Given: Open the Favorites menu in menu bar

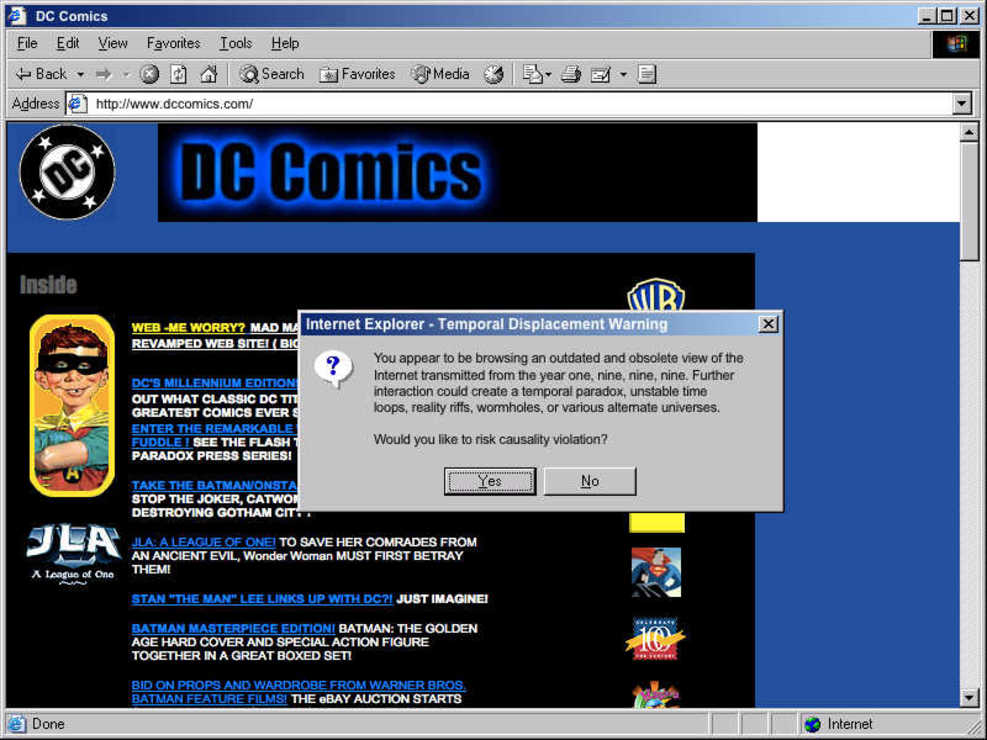Looking at the screenshot, I should pos(173,43).
